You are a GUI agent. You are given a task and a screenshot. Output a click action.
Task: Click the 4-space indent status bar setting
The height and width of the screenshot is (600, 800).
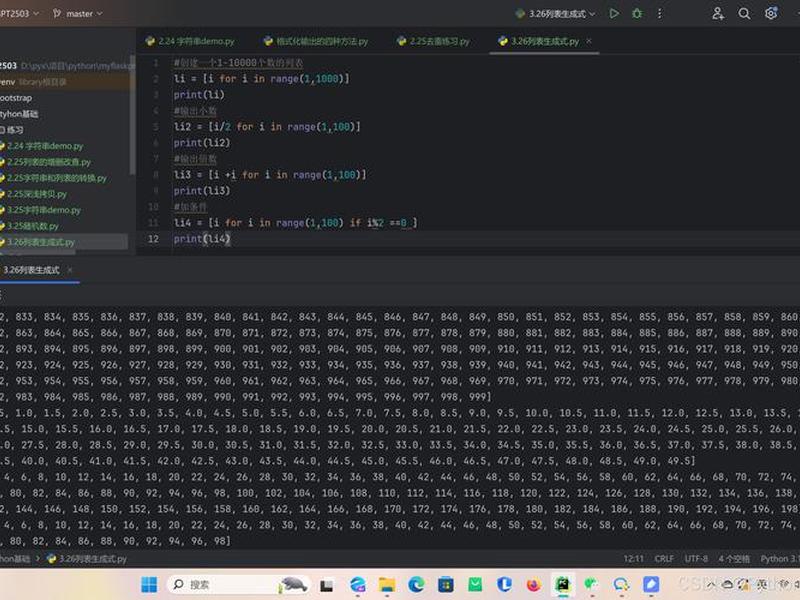tap(734, 559)
